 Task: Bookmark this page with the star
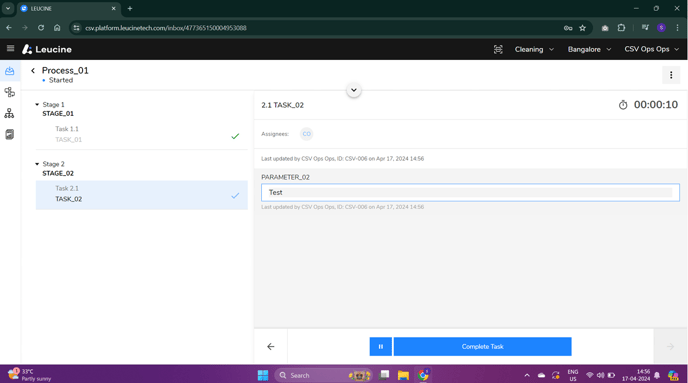point(582,28)
